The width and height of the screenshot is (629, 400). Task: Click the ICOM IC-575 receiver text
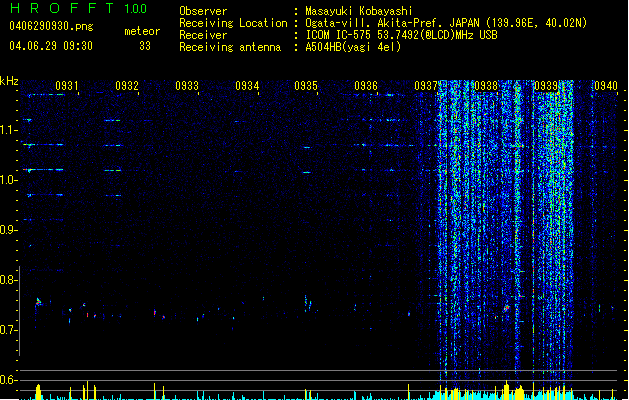coord(402,35)
